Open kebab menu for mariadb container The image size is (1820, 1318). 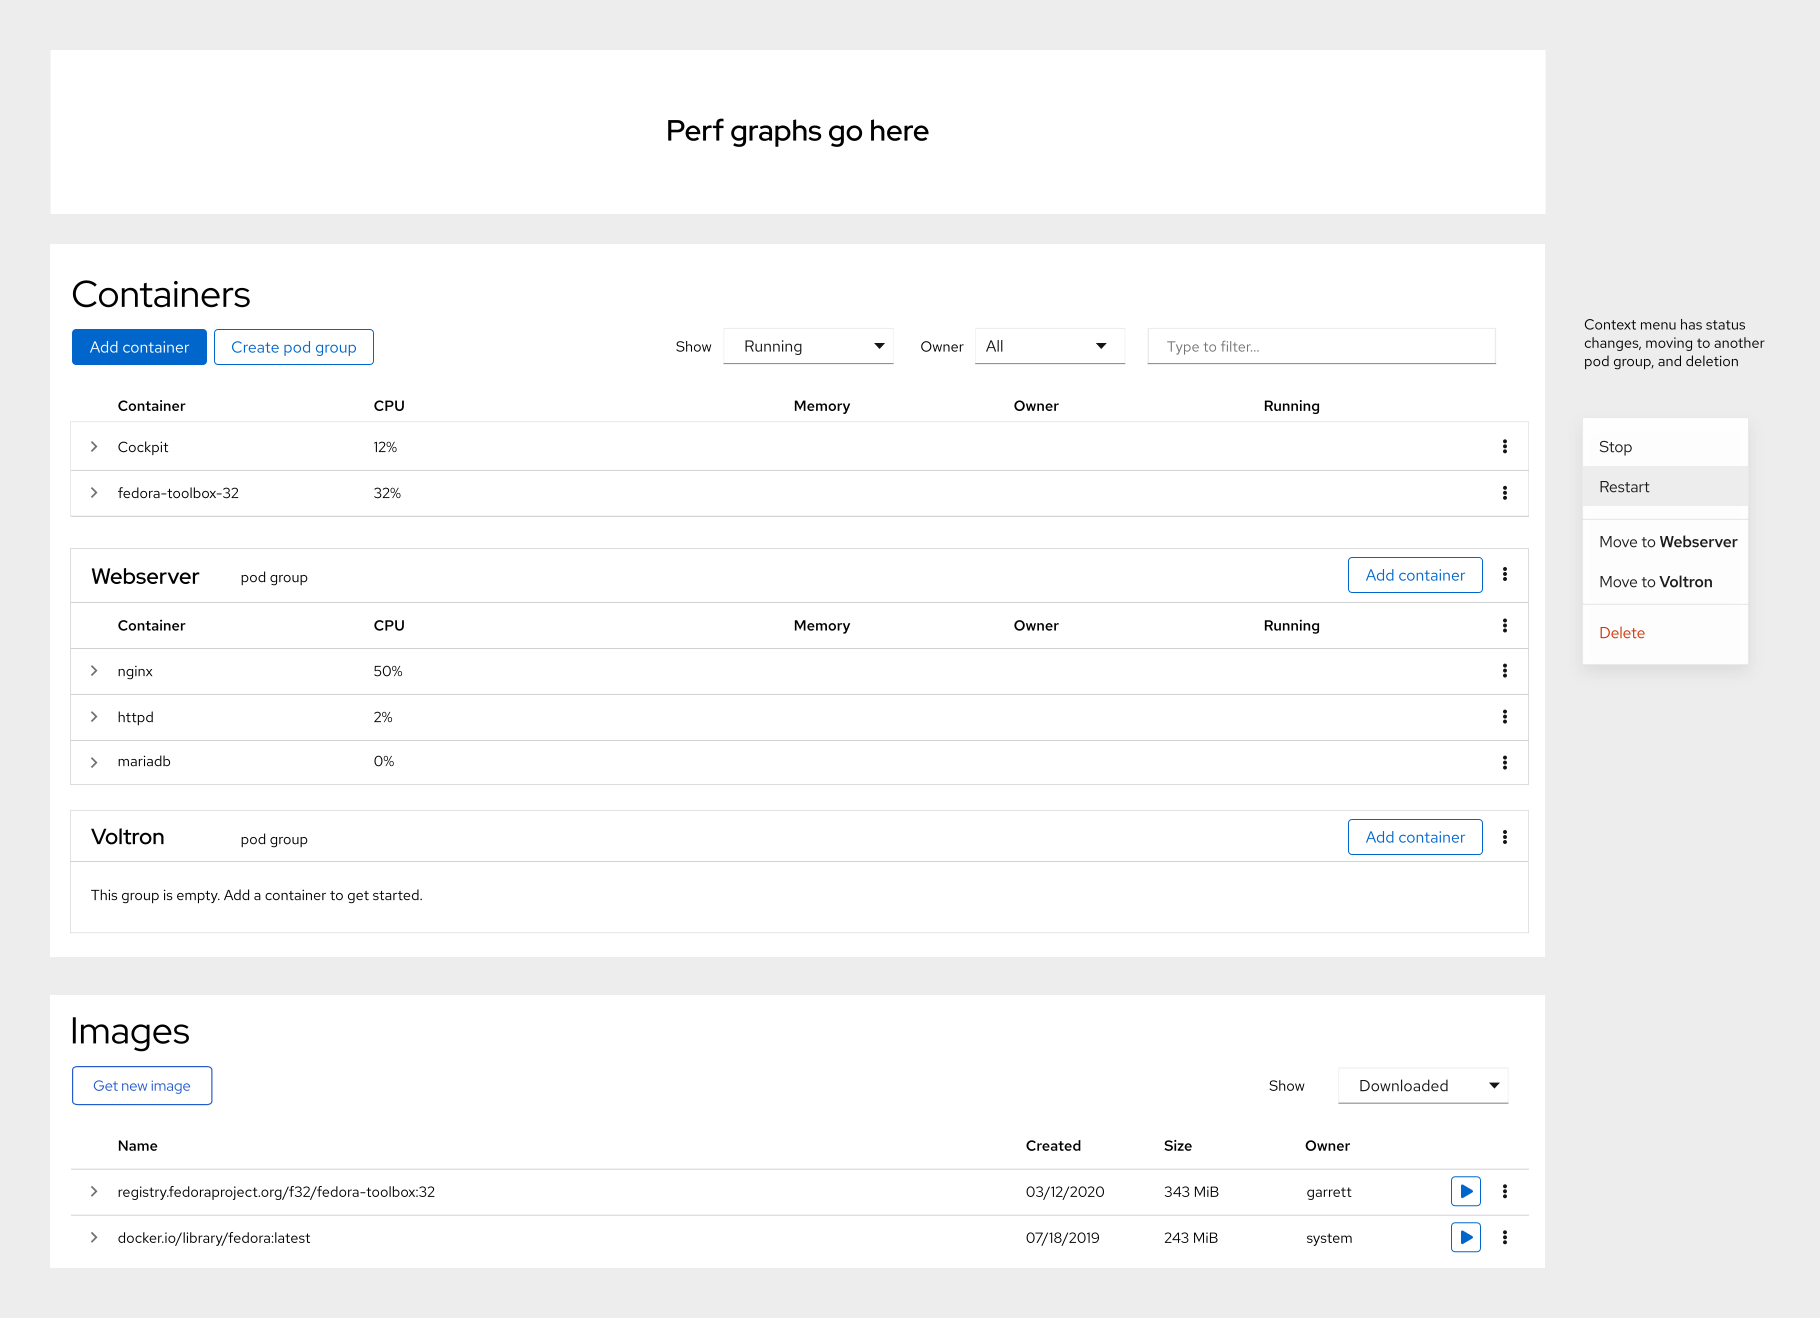click(x=1504, y=763)
